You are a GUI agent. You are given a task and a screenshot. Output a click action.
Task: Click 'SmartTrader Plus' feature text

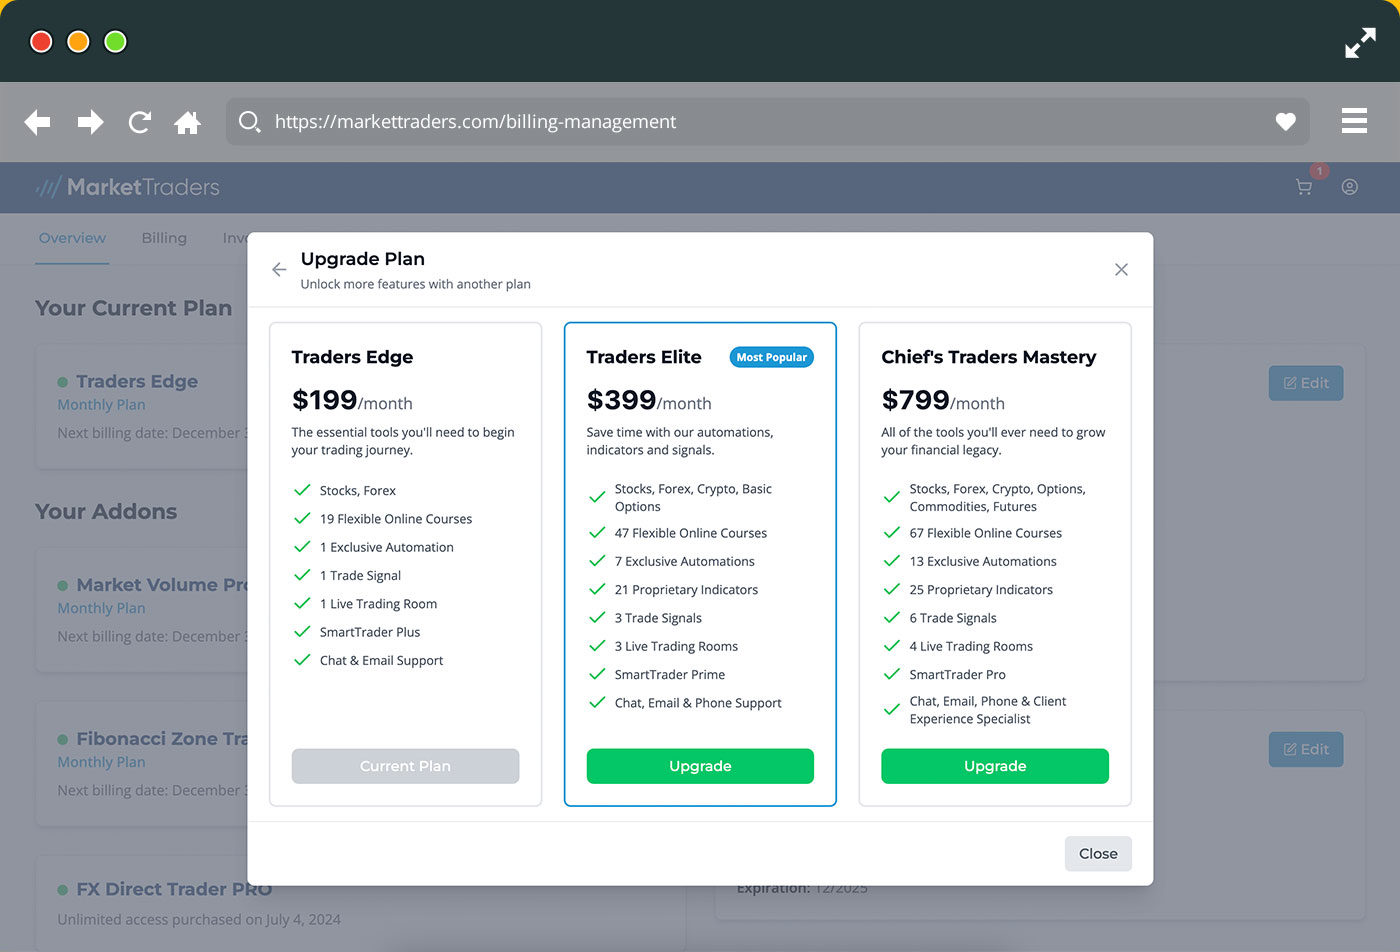point(370,632)
